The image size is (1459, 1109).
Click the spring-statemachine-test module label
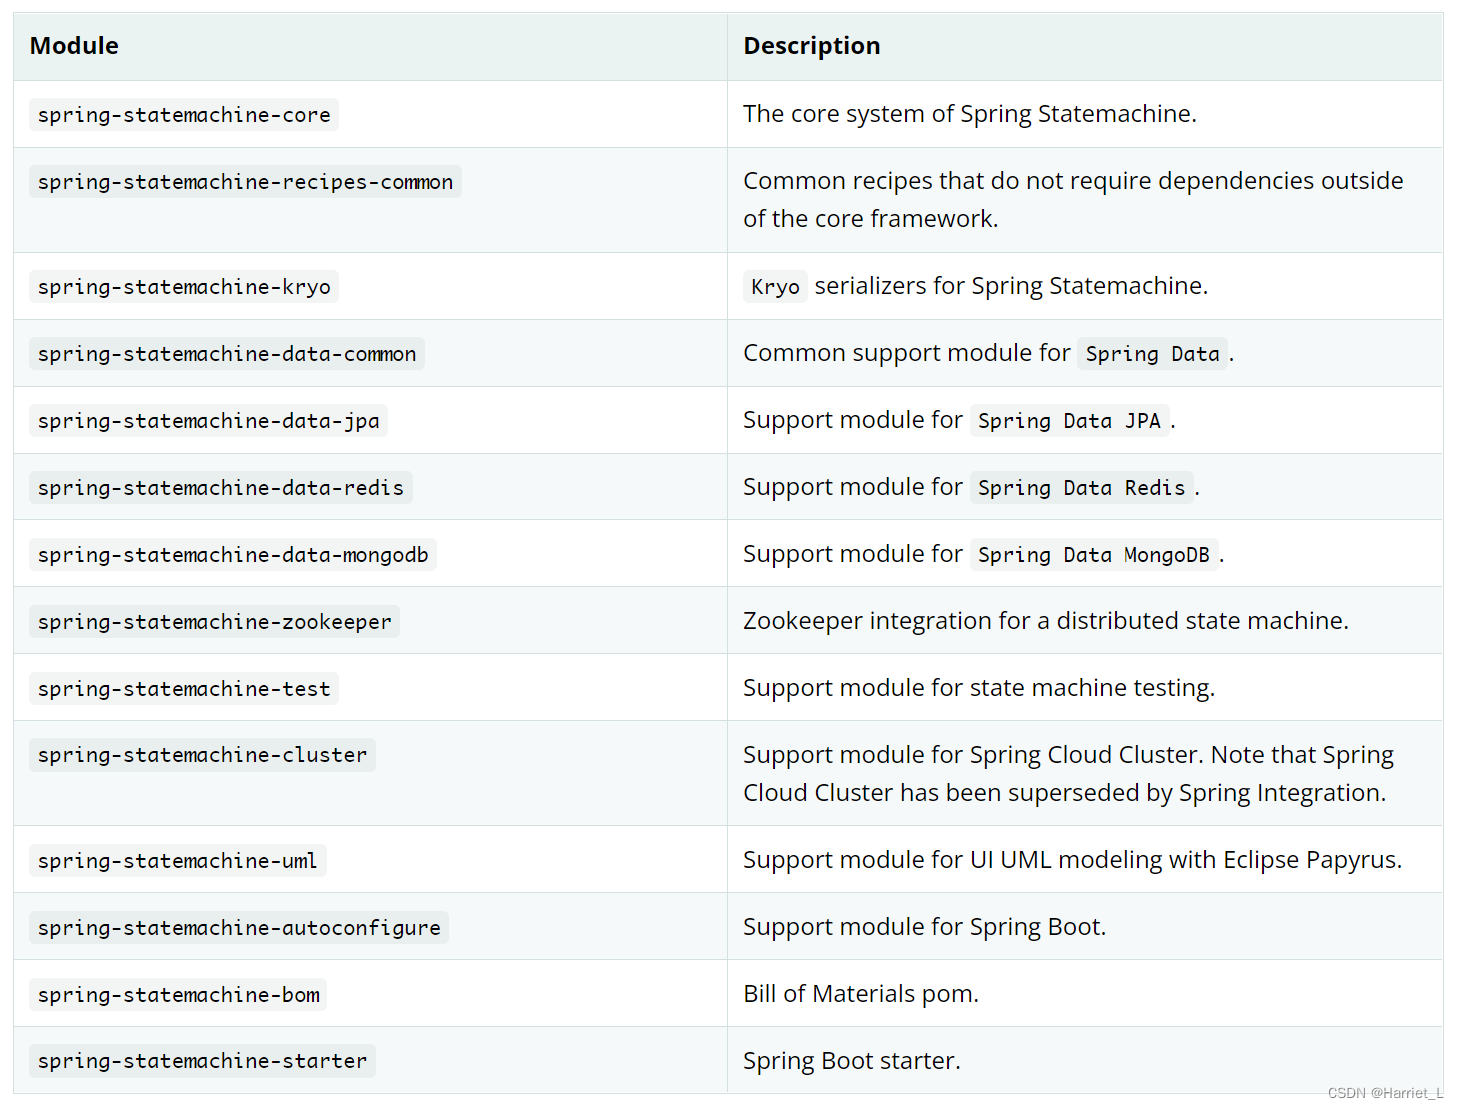184,689
